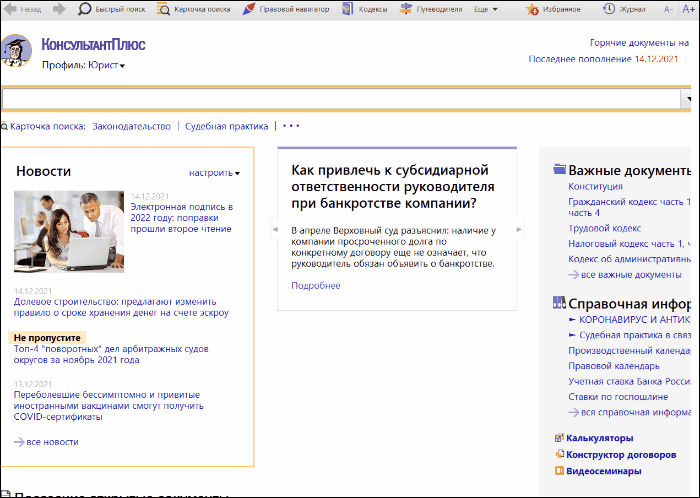Click into the main search field
The width and height of the screenshot is (700, 498).
tap(341, 99)
